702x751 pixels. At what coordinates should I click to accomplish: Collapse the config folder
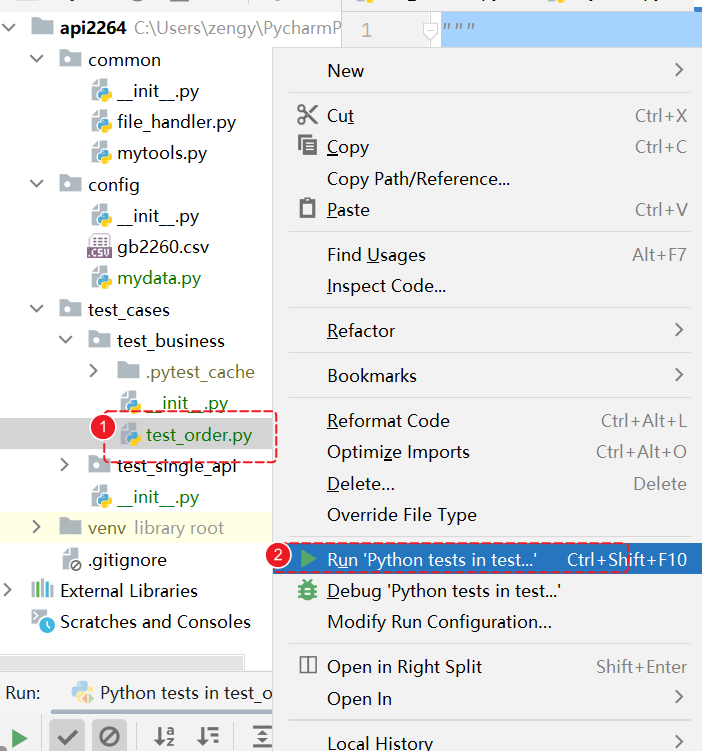coord(37,184)
